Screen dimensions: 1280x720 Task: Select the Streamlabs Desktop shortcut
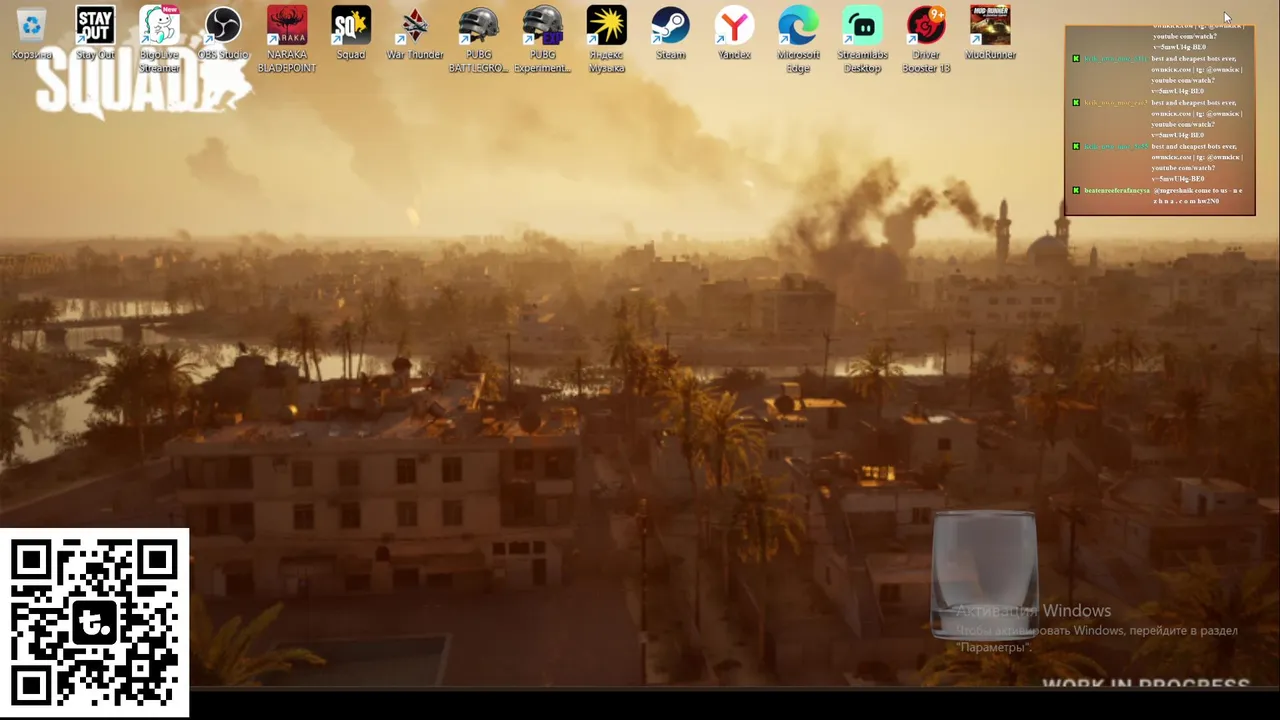(x=862, y=39)
